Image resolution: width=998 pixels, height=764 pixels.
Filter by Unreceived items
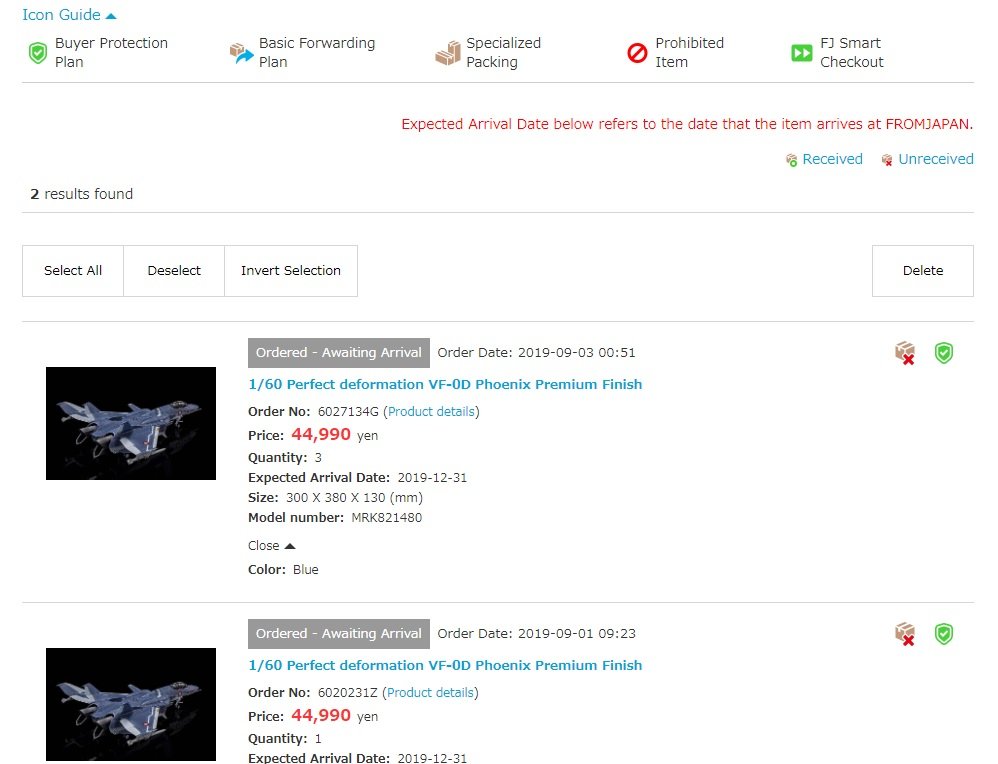(936, 159)
